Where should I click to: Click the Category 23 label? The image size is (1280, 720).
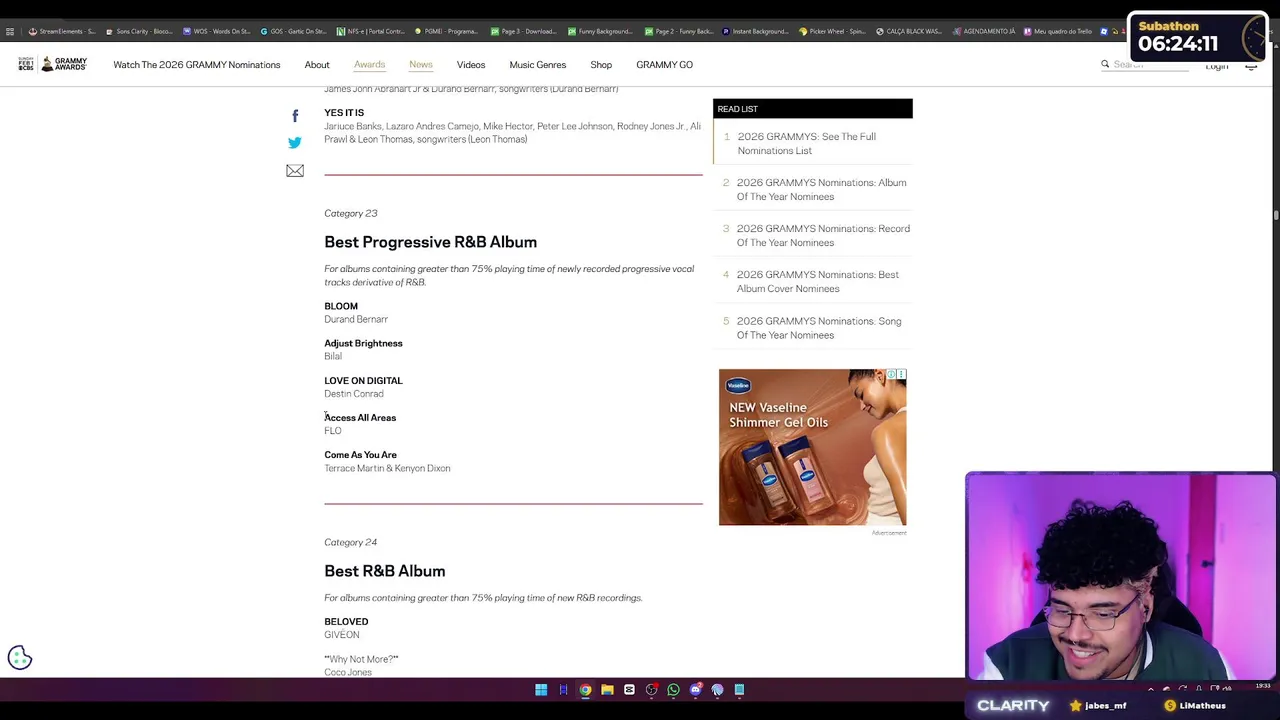(x=350, y=213)
